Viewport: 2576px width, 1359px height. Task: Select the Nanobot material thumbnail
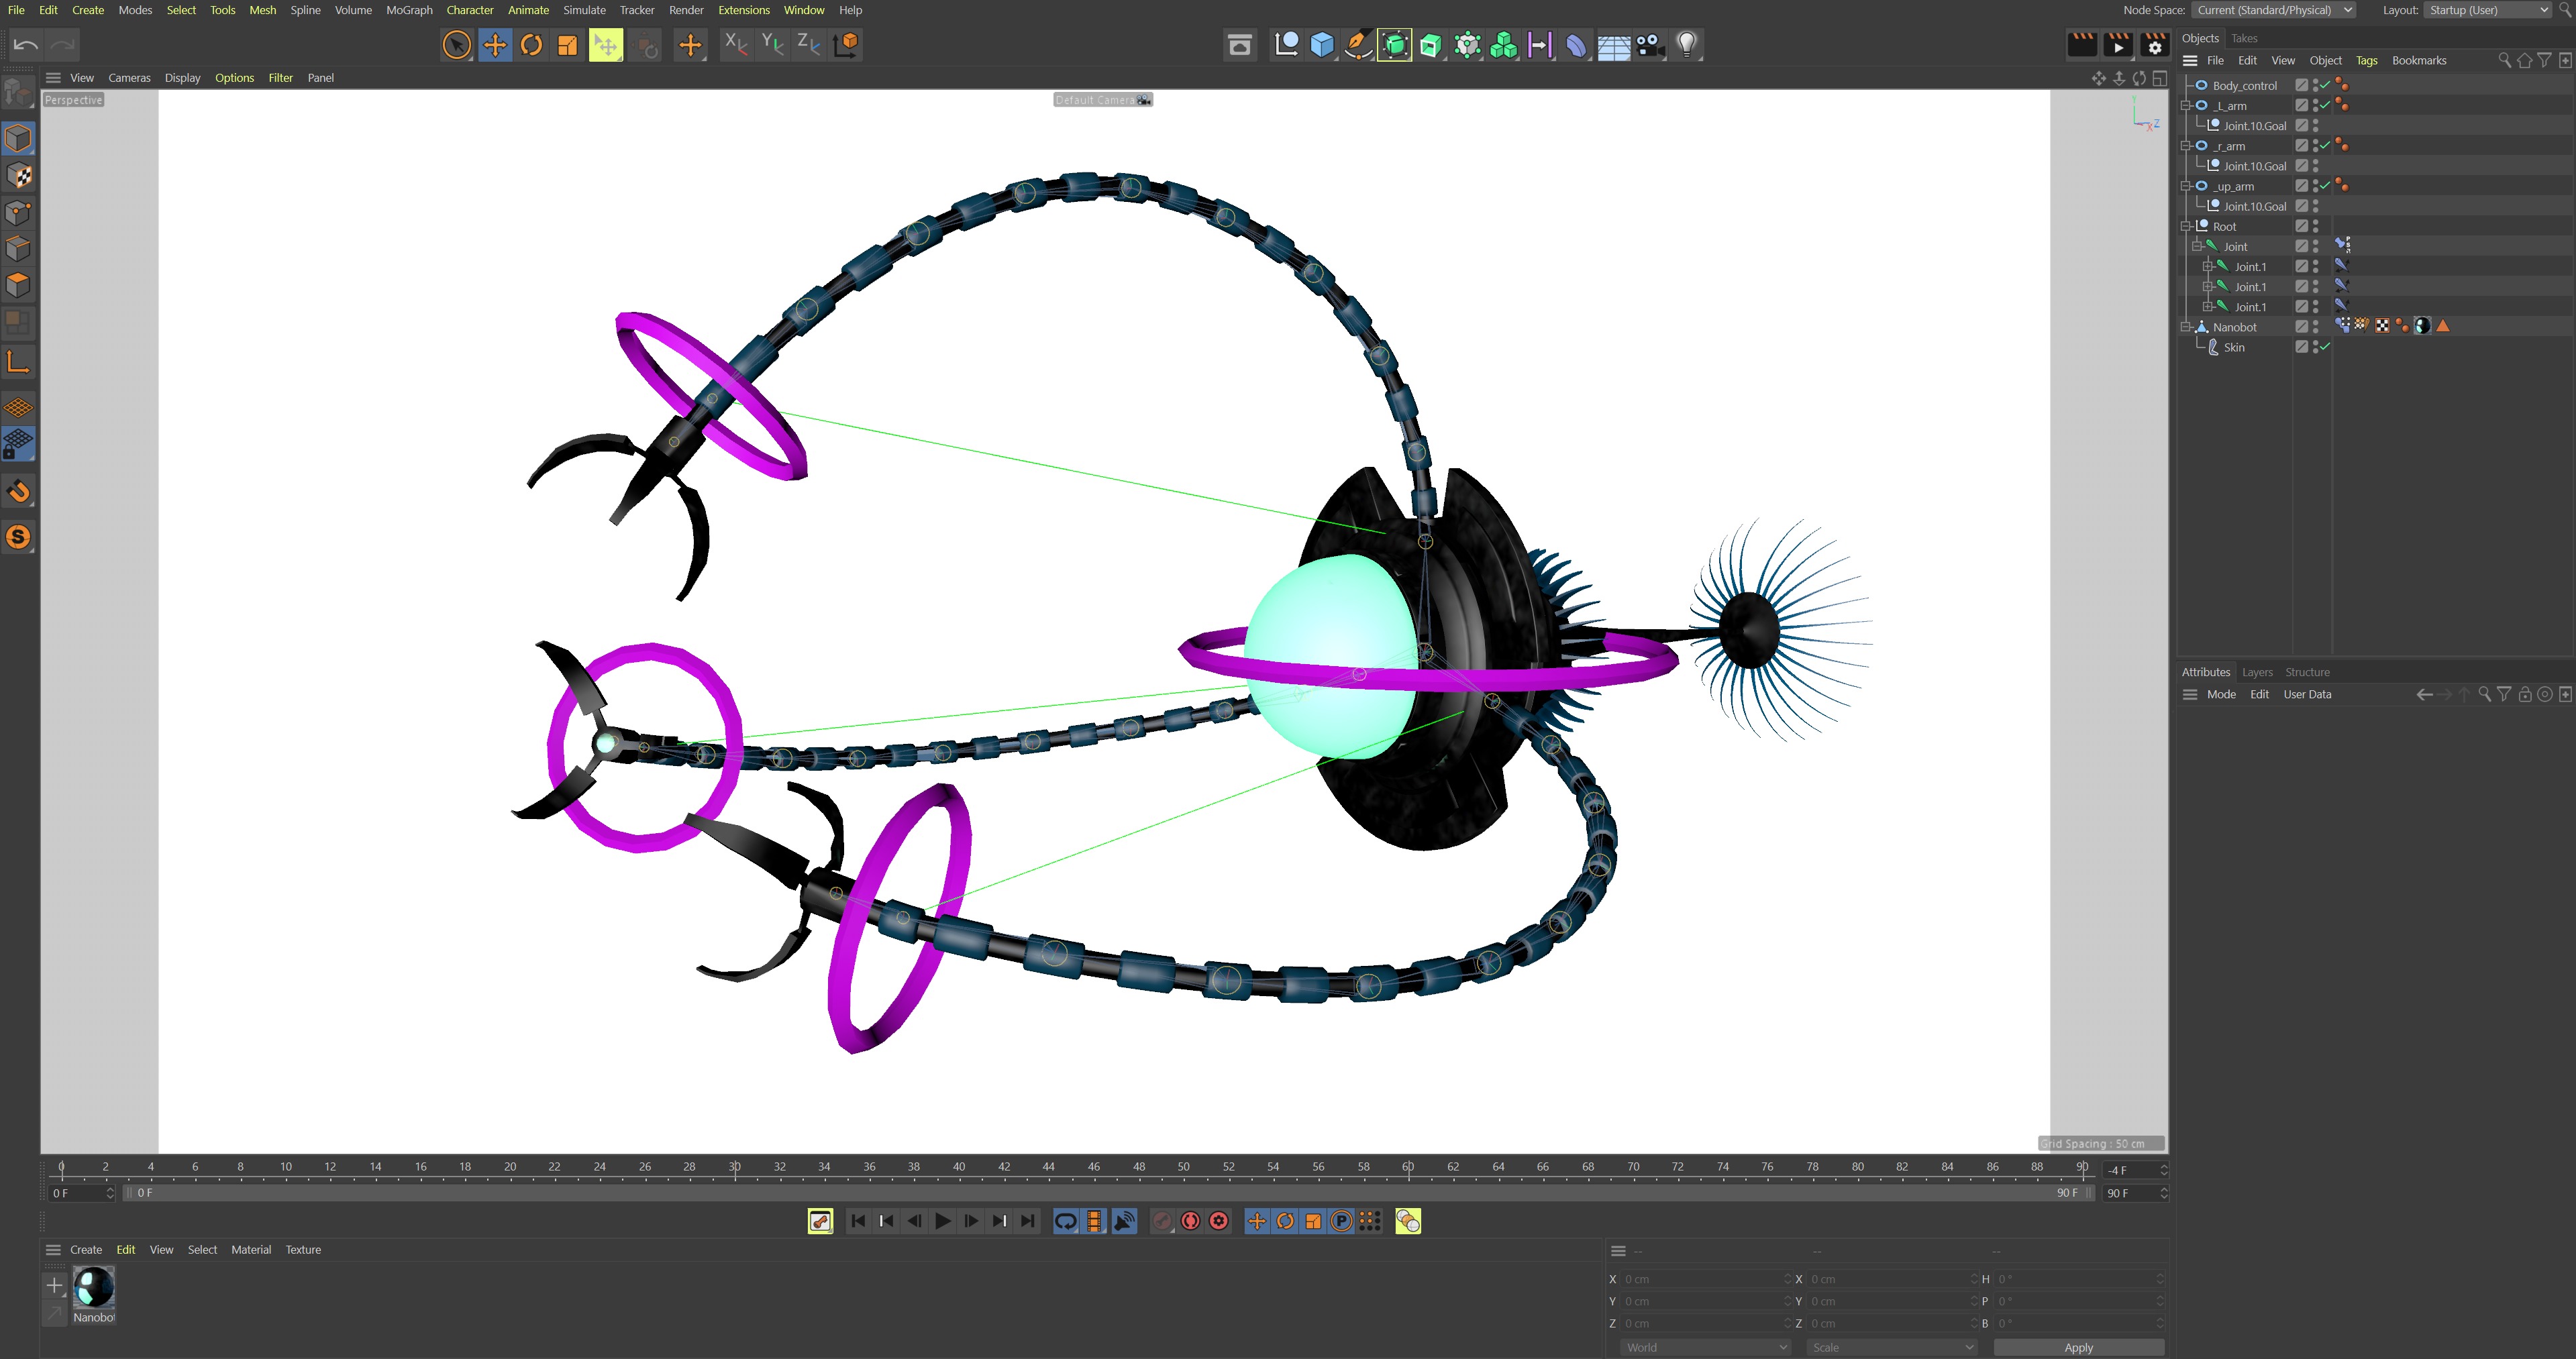click(94, 1287)
